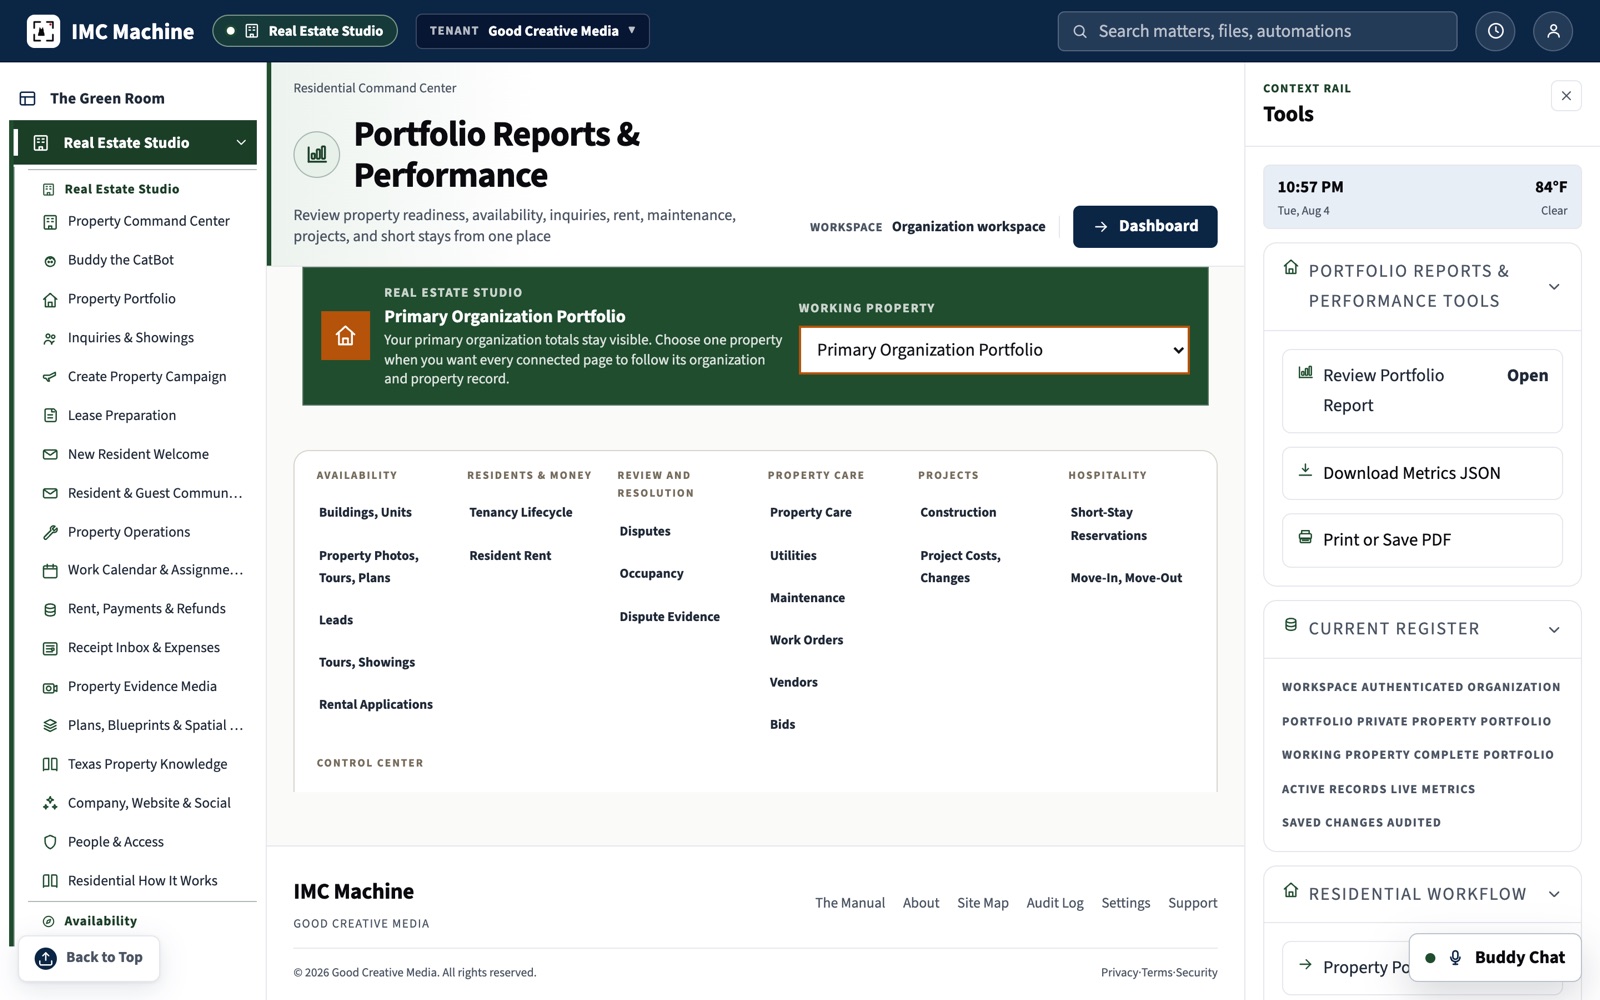Click the Receipt Inbox & Expenses icon
Viewport: 1600px width, 1000px height.
(50, 649)
